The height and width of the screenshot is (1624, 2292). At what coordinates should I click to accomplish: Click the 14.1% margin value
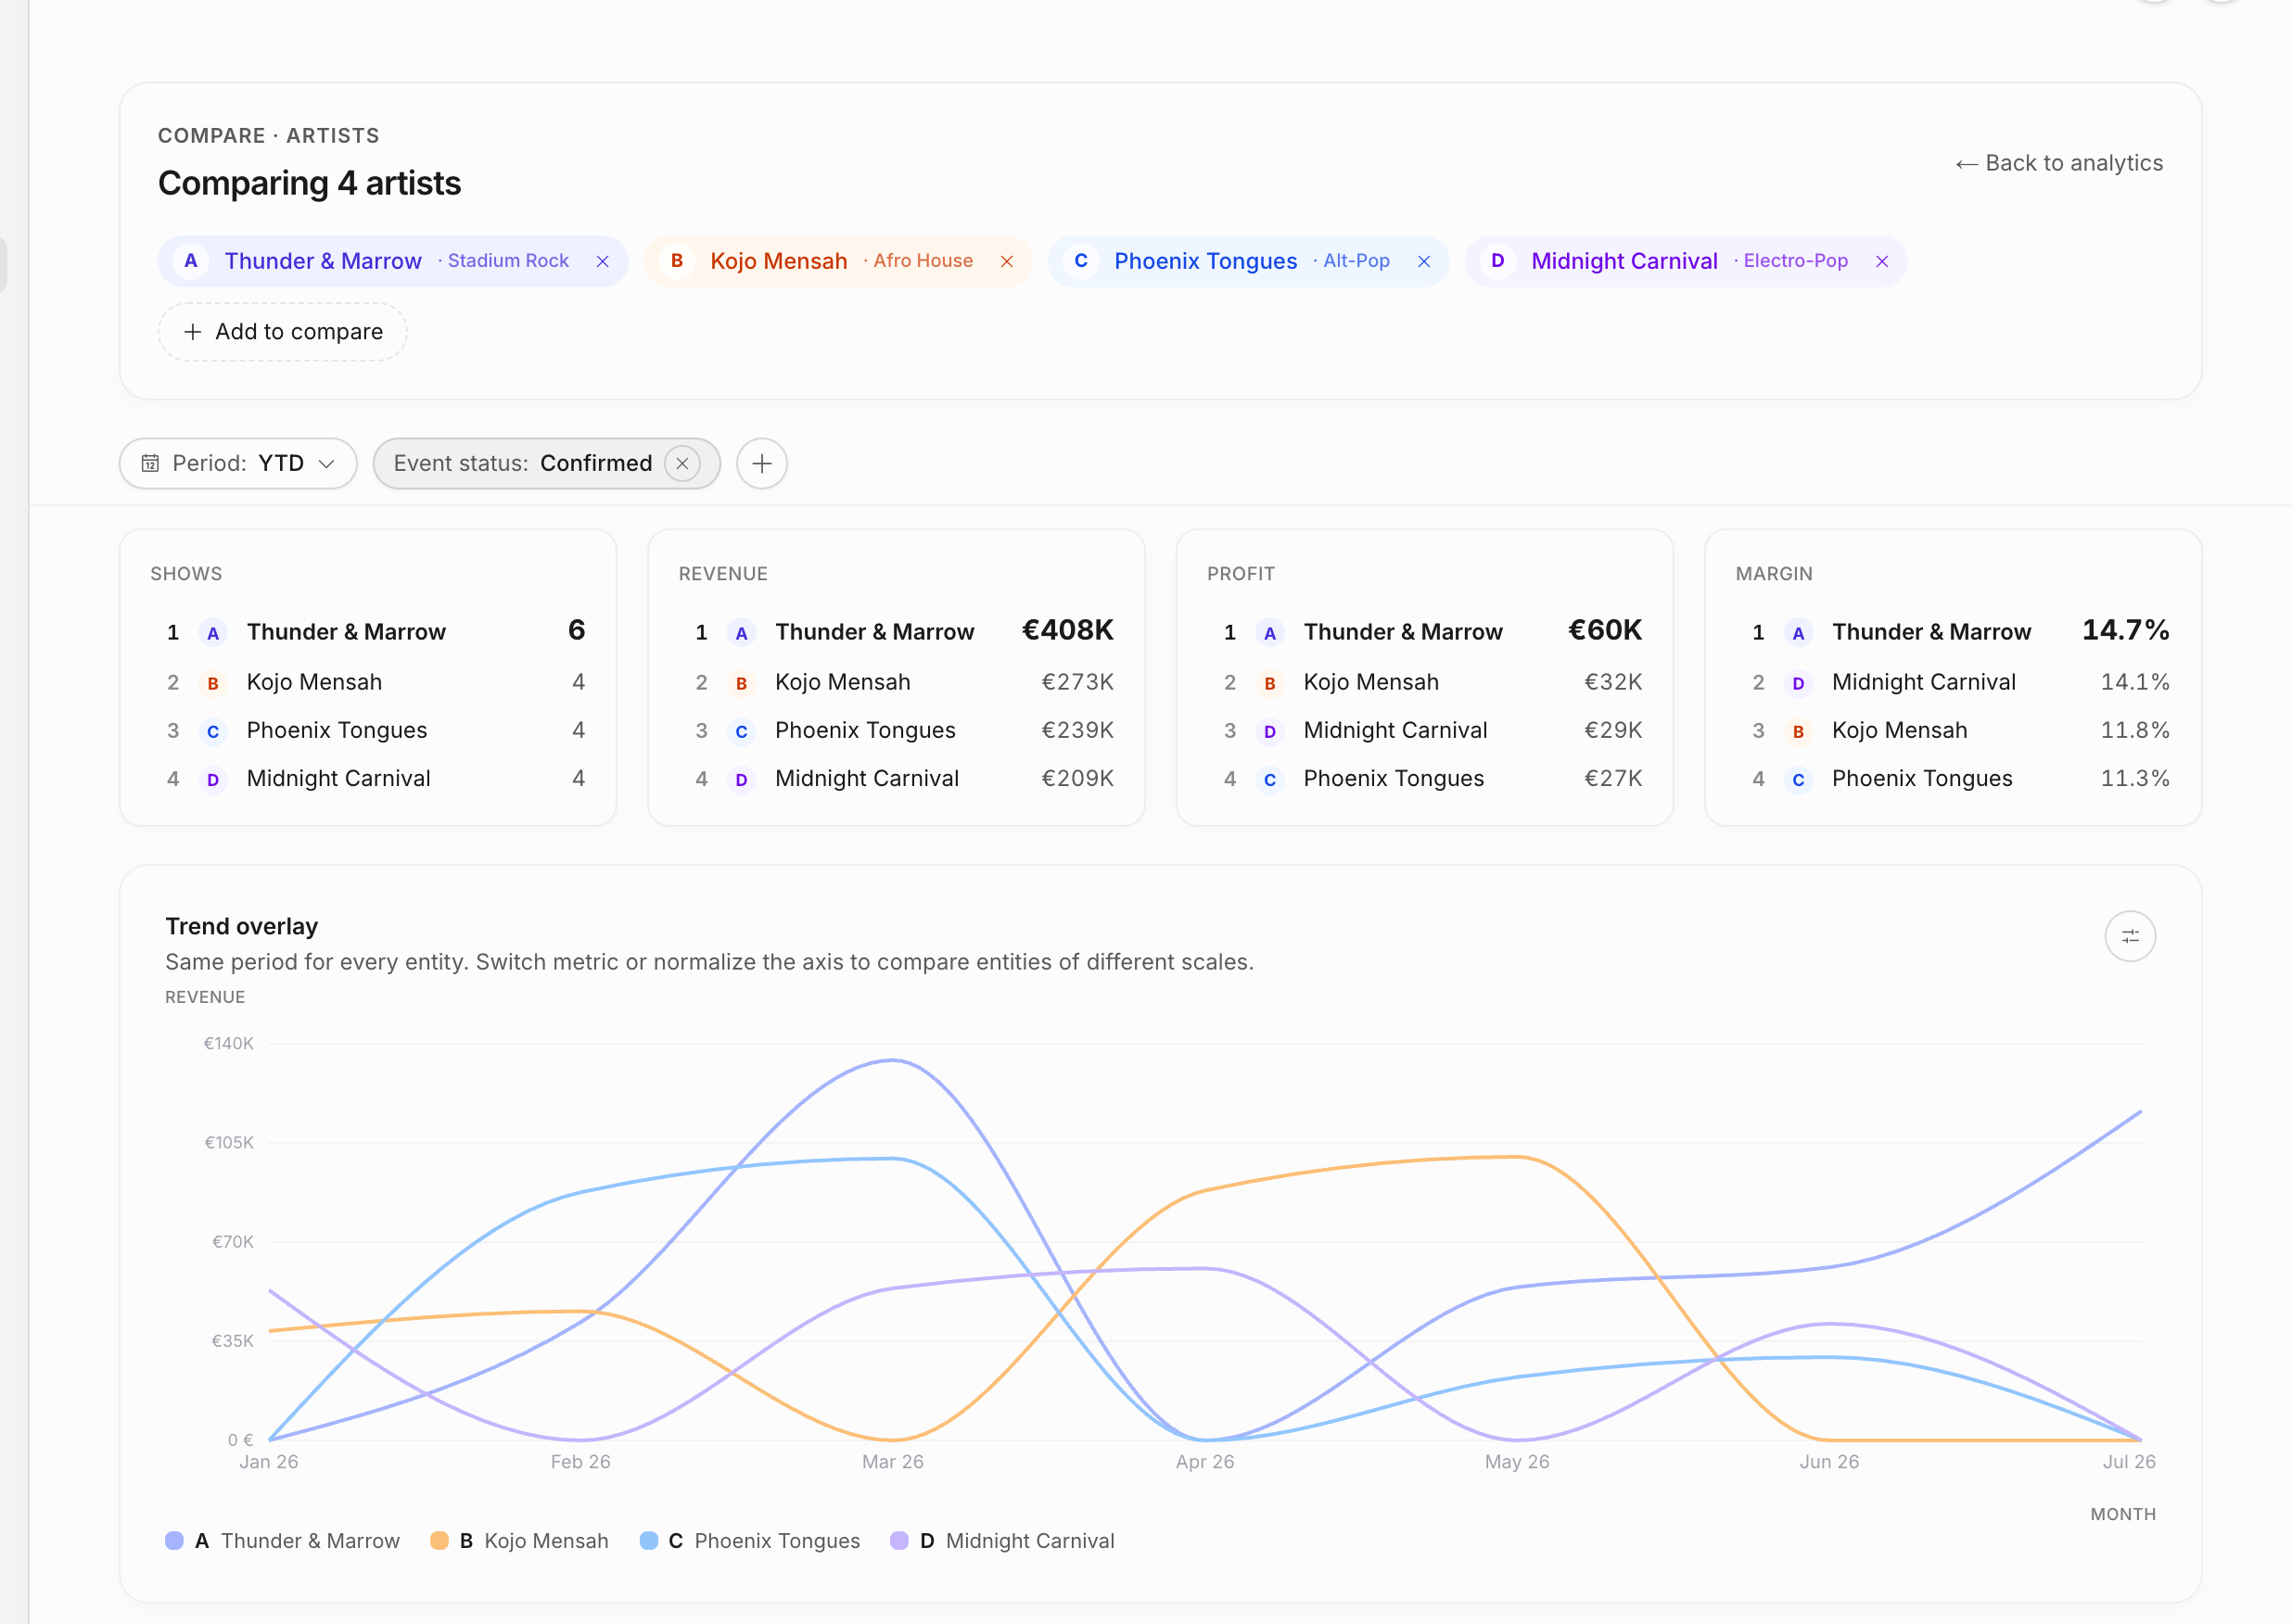click(x=2135, y=682)
